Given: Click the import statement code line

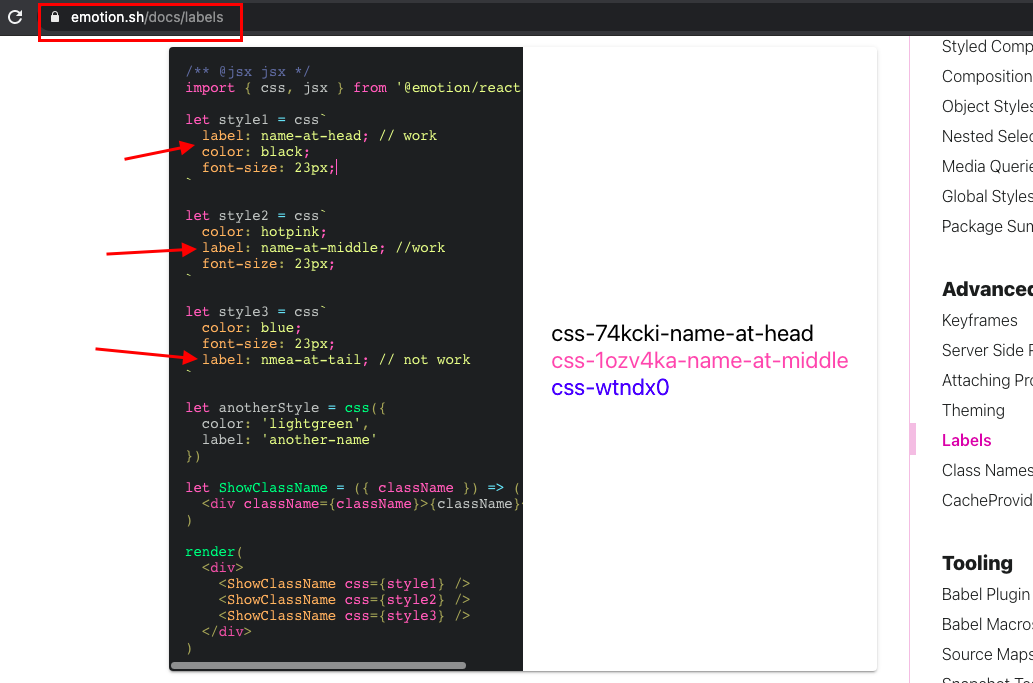Looking at the screenshot, I should pyautogui.click(x=353, y=88).
